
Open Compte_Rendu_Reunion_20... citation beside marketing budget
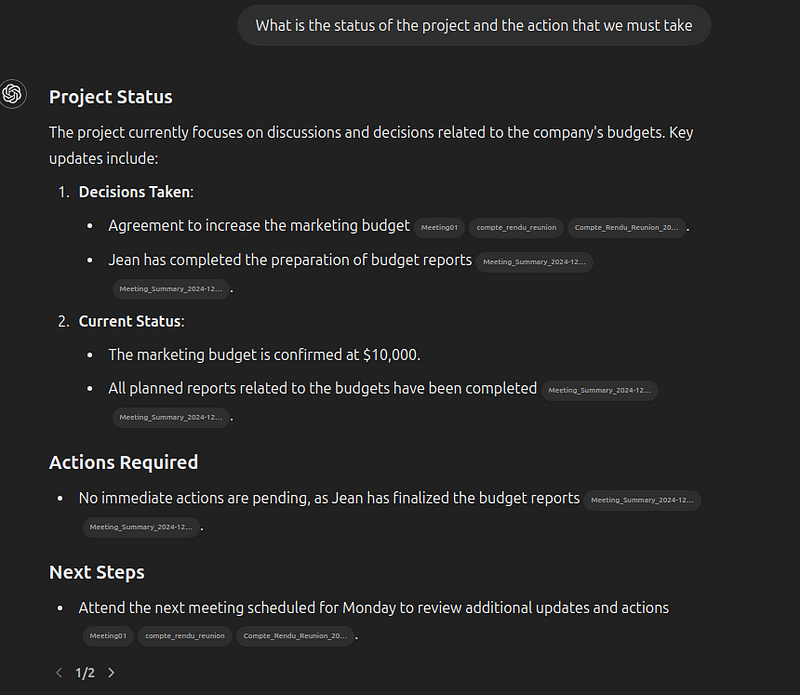[627, 228]
